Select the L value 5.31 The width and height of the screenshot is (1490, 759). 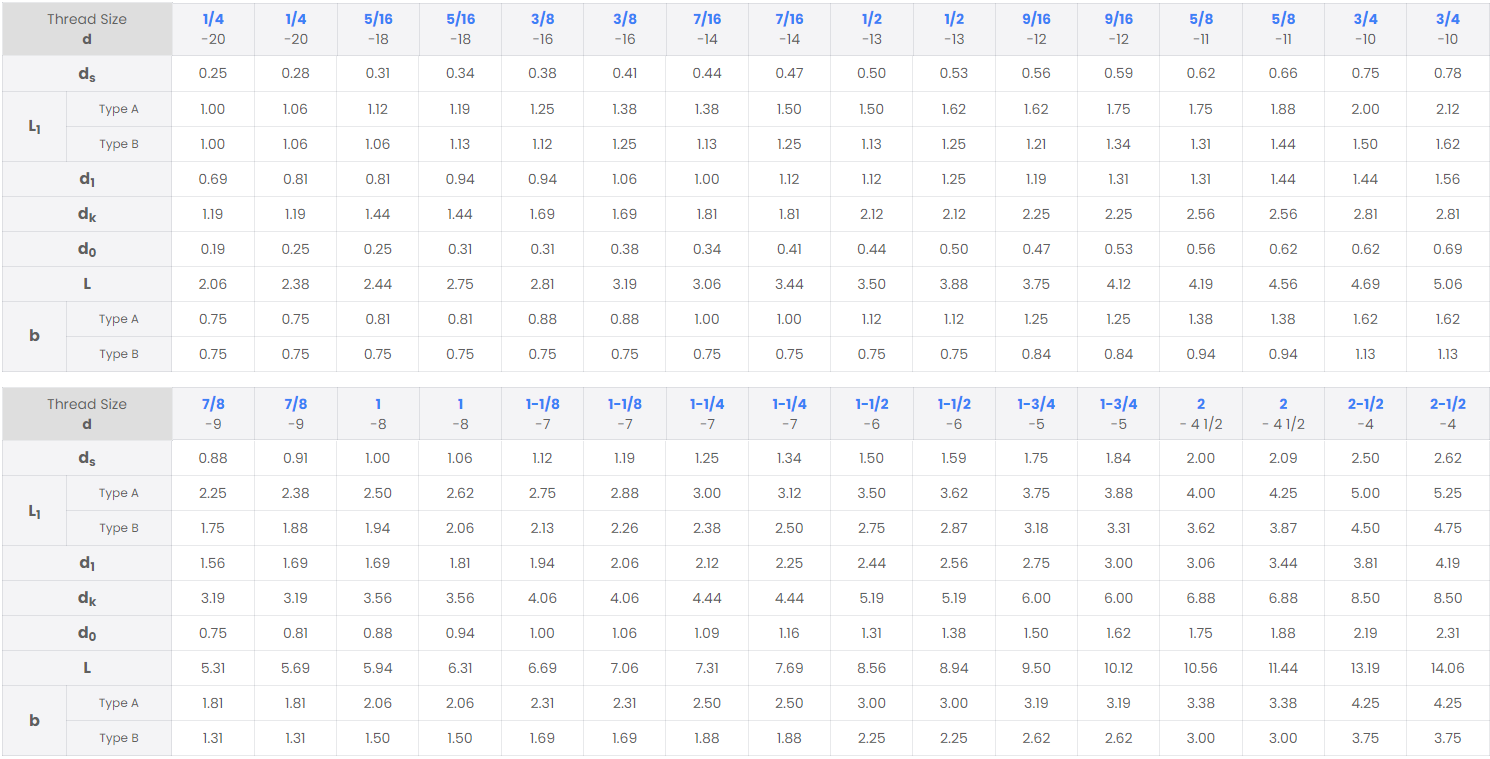pos(213,668)
